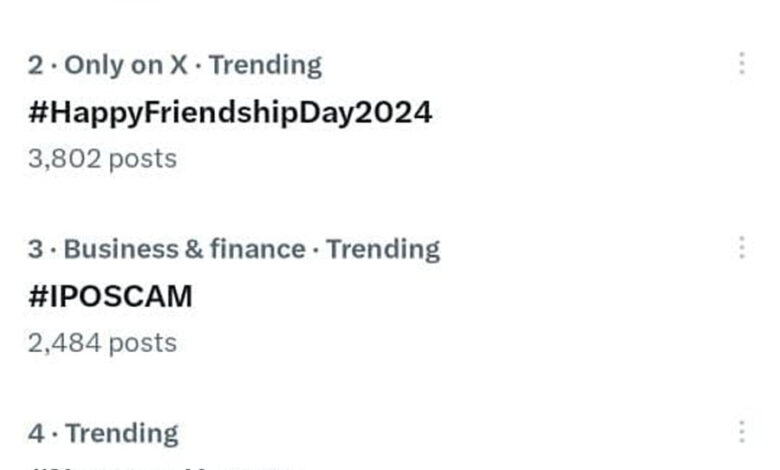Click more options for fourth trending item
The image size is (780, 470).
click(x=741, y=432)
